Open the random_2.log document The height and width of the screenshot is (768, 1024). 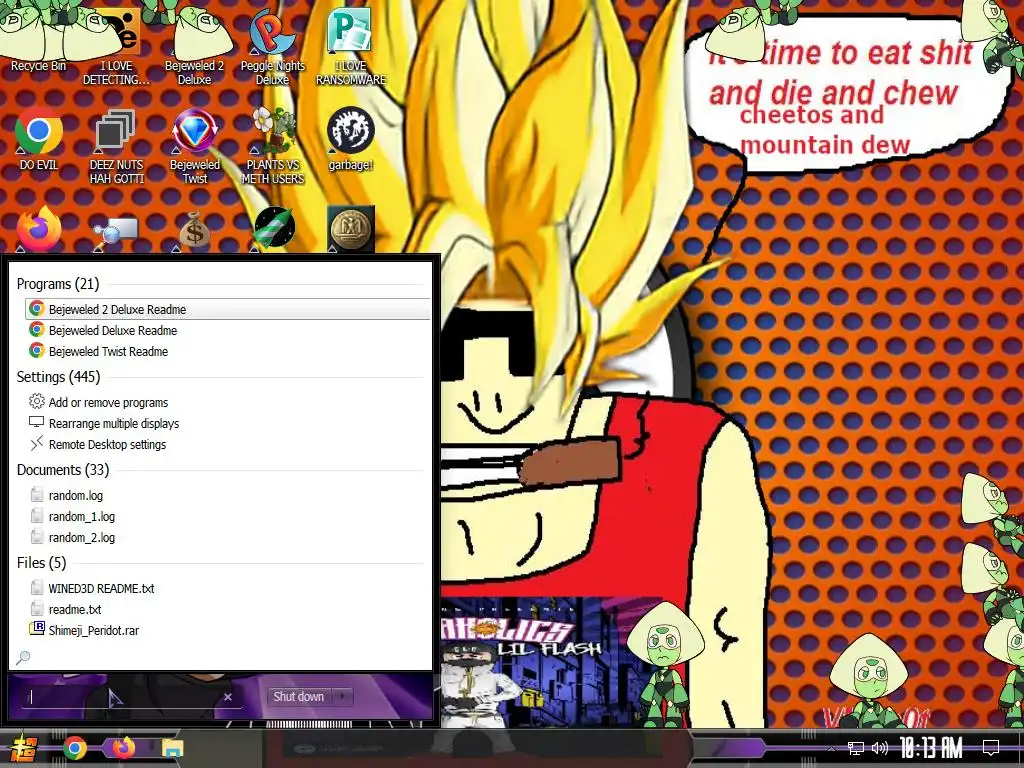click(228, 537)
